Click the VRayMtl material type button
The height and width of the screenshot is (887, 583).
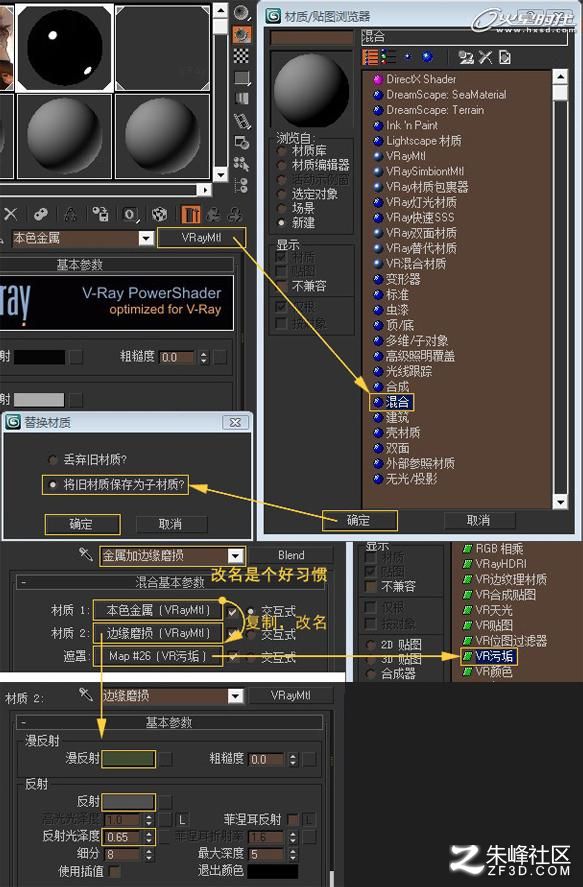(201, 238)
